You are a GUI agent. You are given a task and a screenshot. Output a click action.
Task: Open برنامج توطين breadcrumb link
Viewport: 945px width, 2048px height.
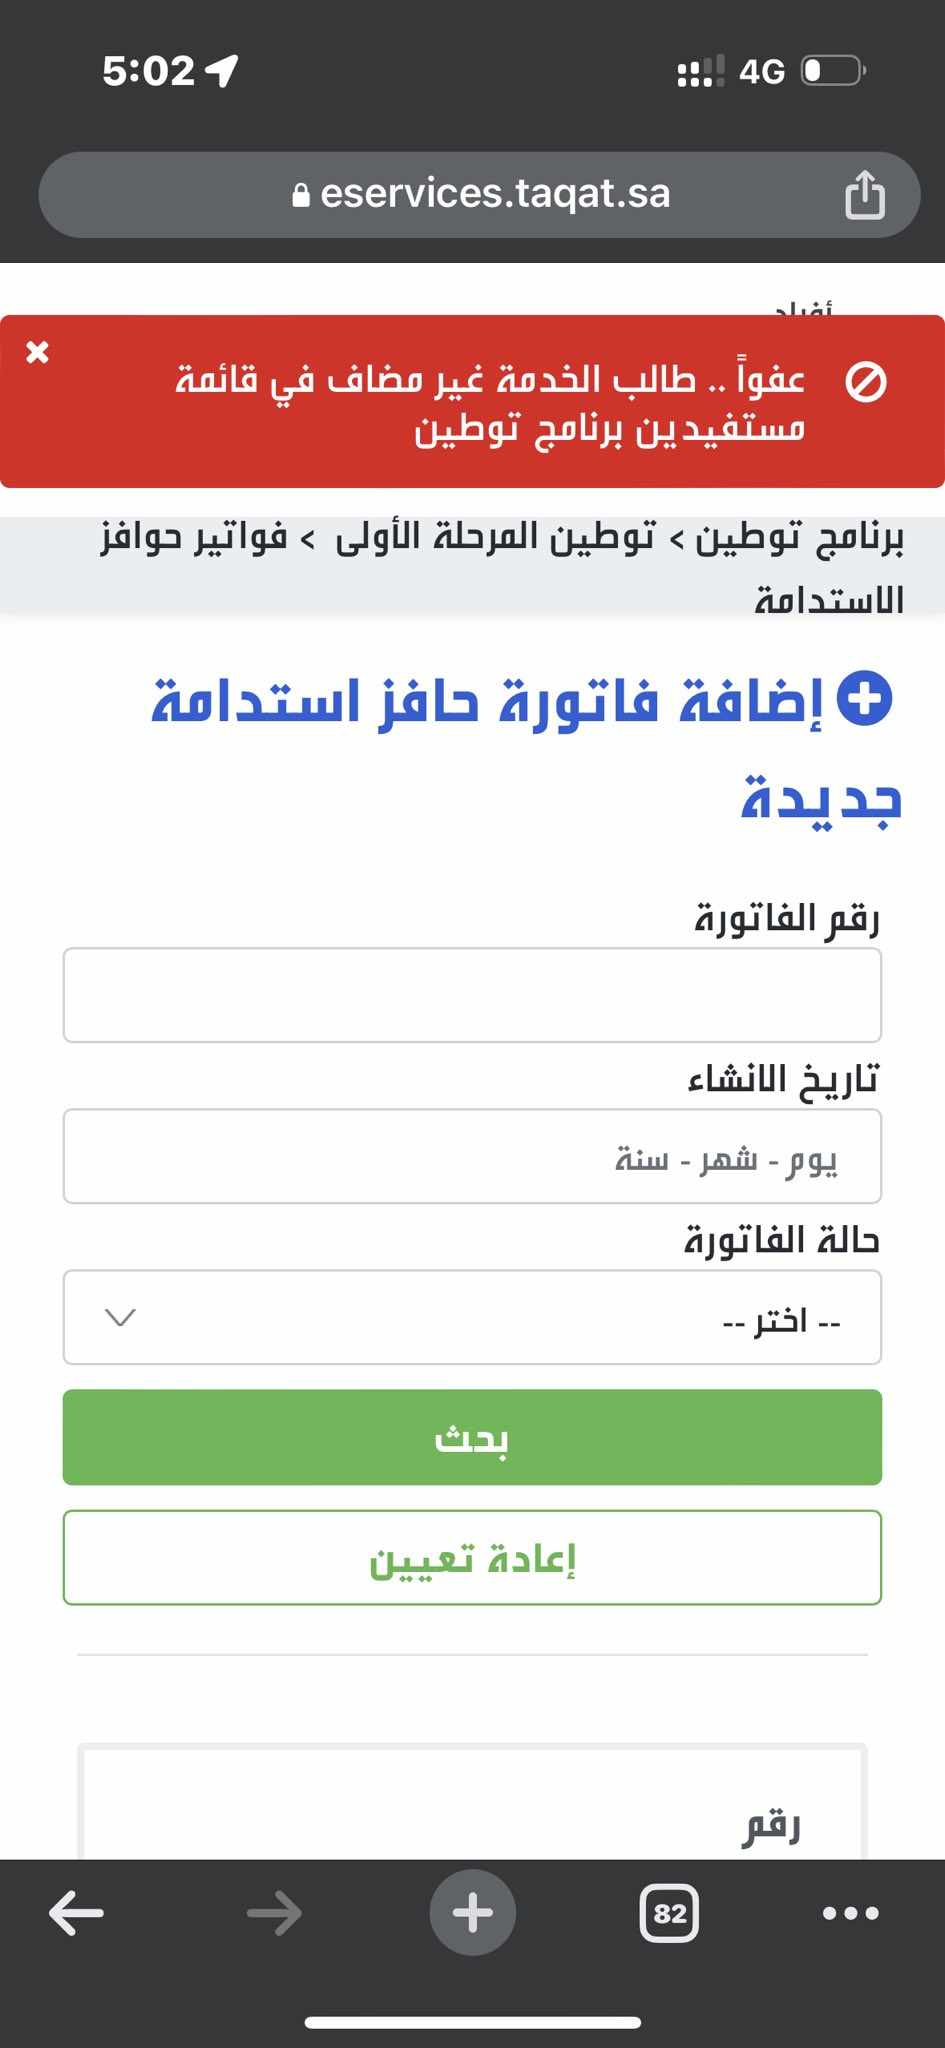(802, 538)
